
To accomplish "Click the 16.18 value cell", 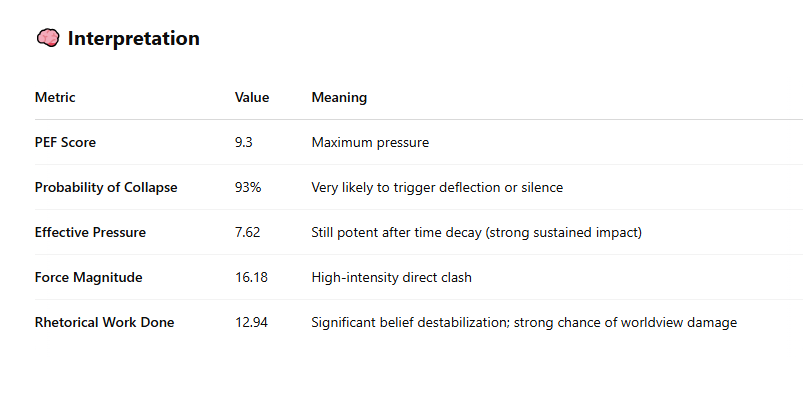I will pos(251,277).
